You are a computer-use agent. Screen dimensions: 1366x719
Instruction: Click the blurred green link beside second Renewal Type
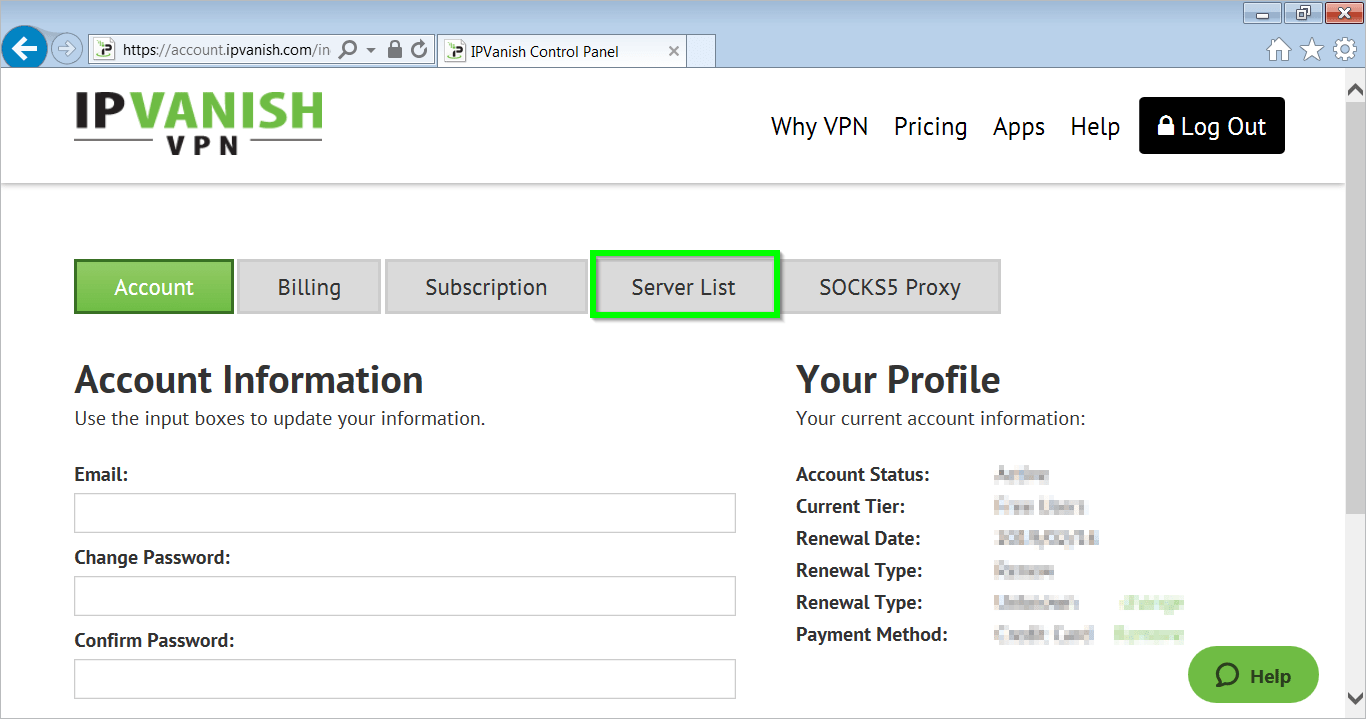click(x=1152, y=603)
